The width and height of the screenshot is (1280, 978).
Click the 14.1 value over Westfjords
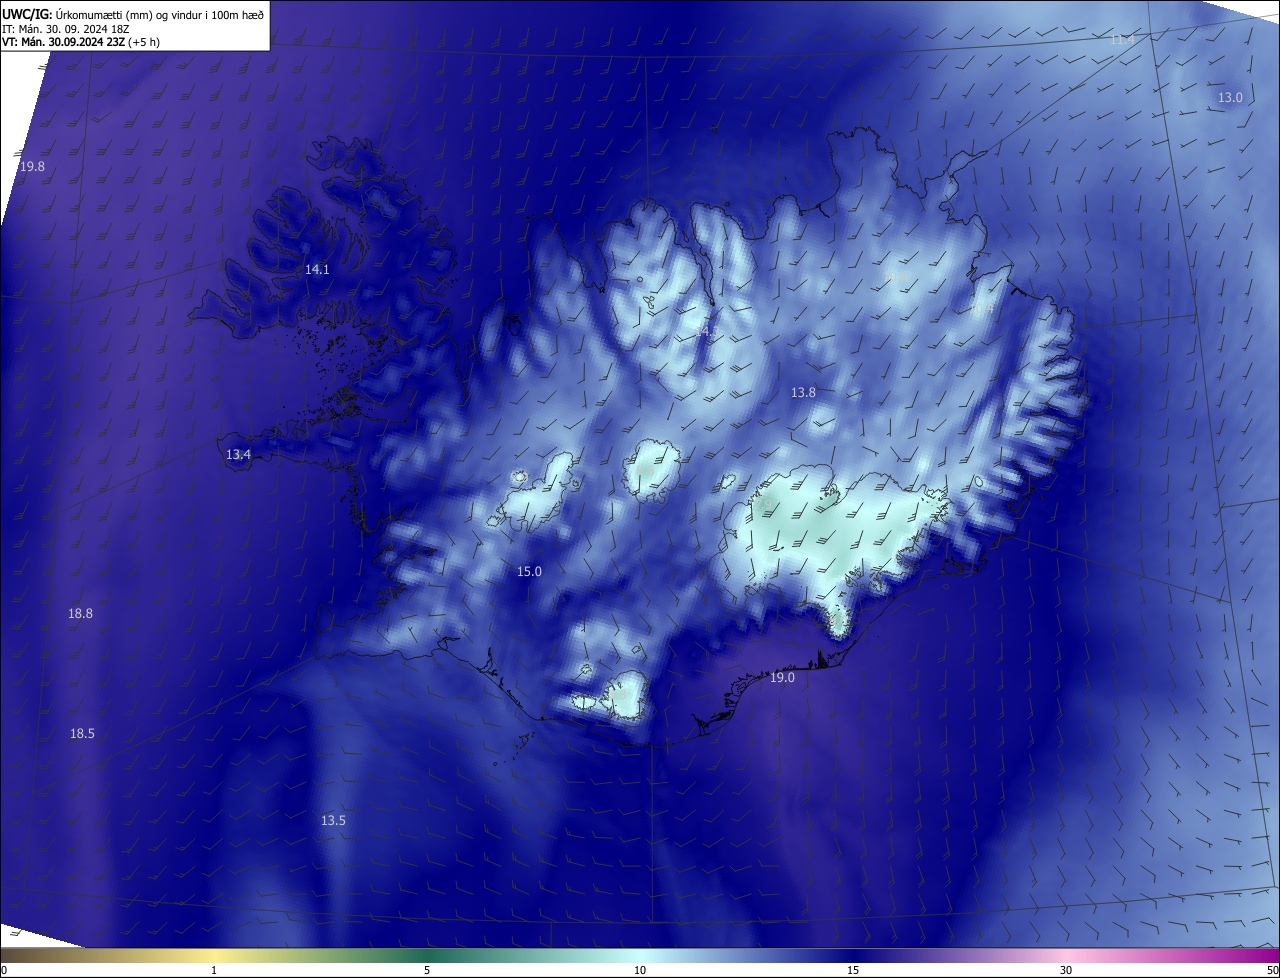click(317, 270)
